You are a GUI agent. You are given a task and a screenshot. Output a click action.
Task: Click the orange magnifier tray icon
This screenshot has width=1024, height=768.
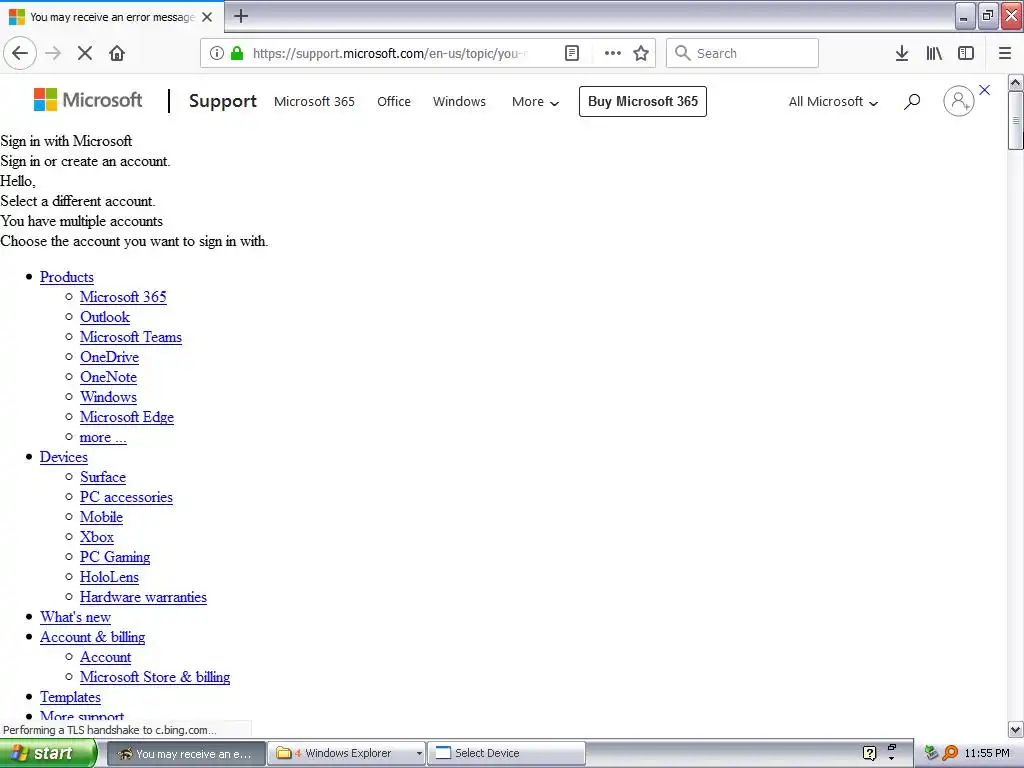pos(950,753)
